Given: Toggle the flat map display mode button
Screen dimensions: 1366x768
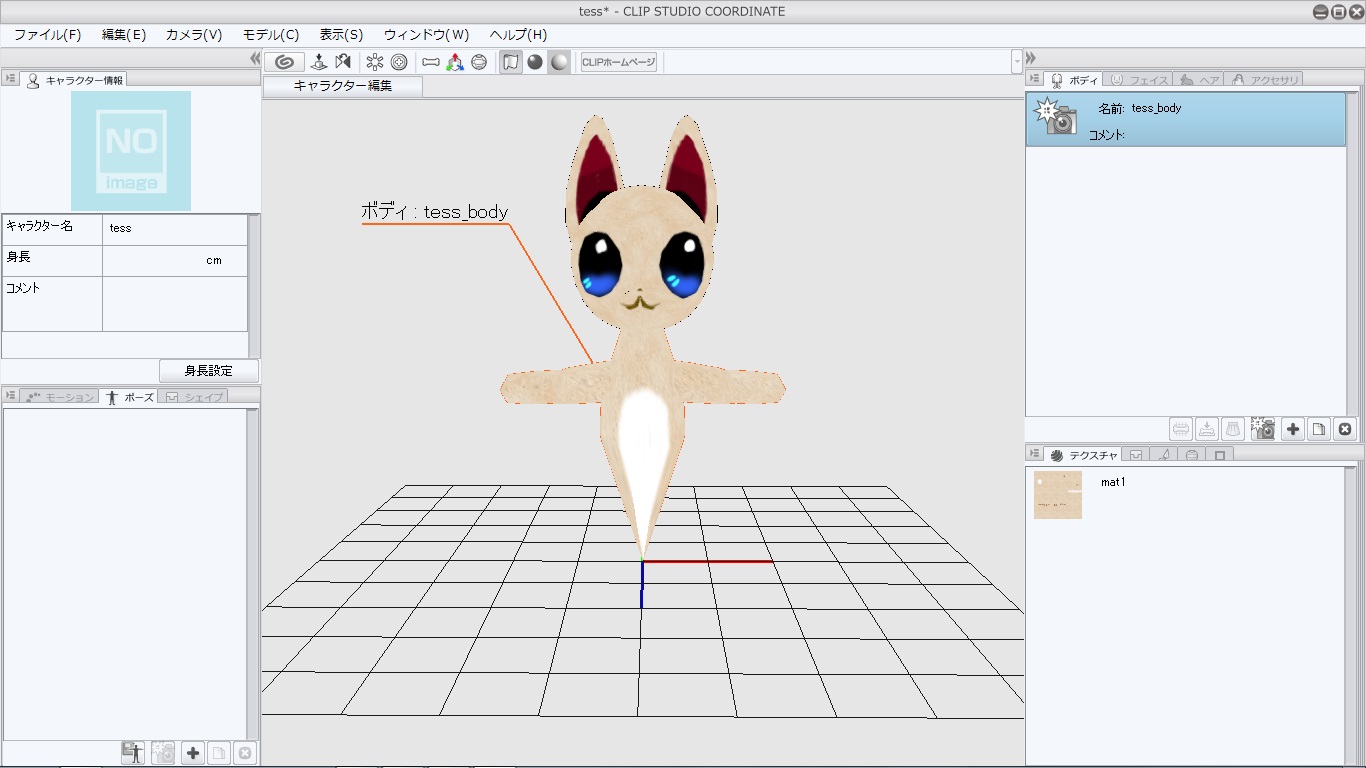Looking at the screenshot, I should coord(511,62).
